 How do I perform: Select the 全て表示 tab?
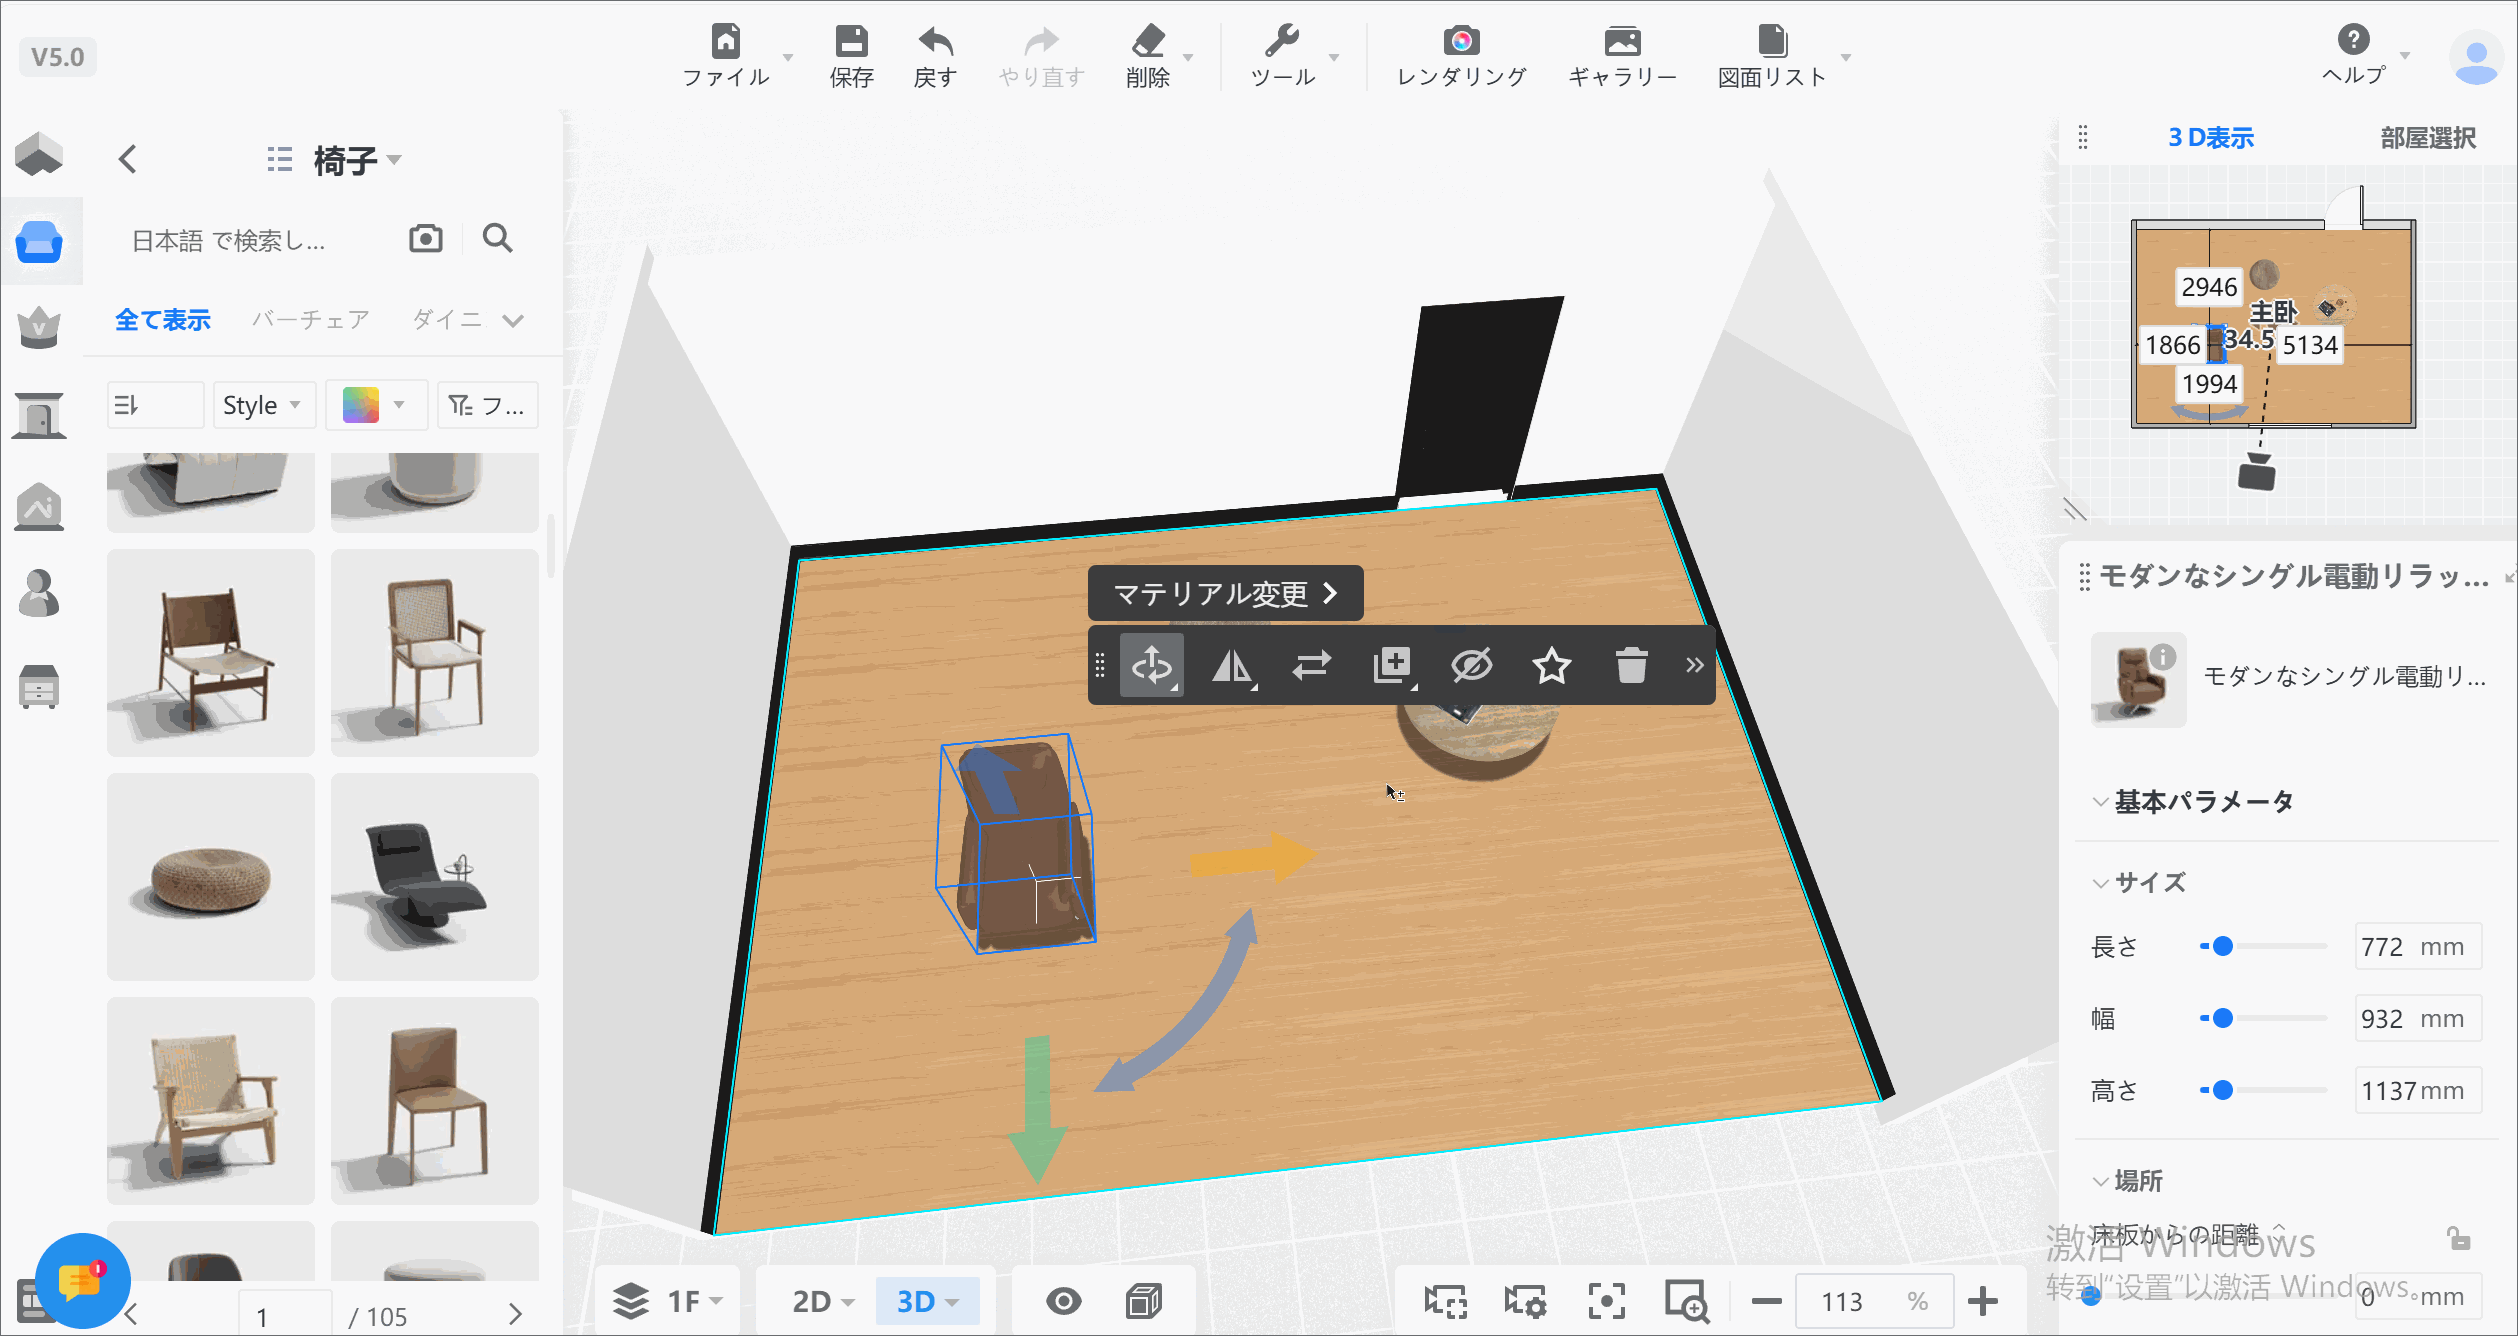[163, 320]
